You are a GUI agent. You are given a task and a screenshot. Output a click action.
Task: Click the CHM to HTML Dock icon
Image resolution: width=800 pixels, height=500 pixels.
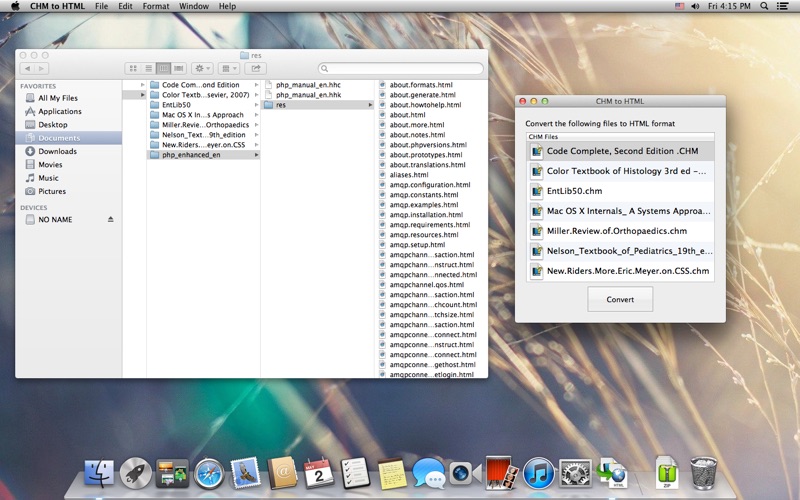(x=612, y=473)
